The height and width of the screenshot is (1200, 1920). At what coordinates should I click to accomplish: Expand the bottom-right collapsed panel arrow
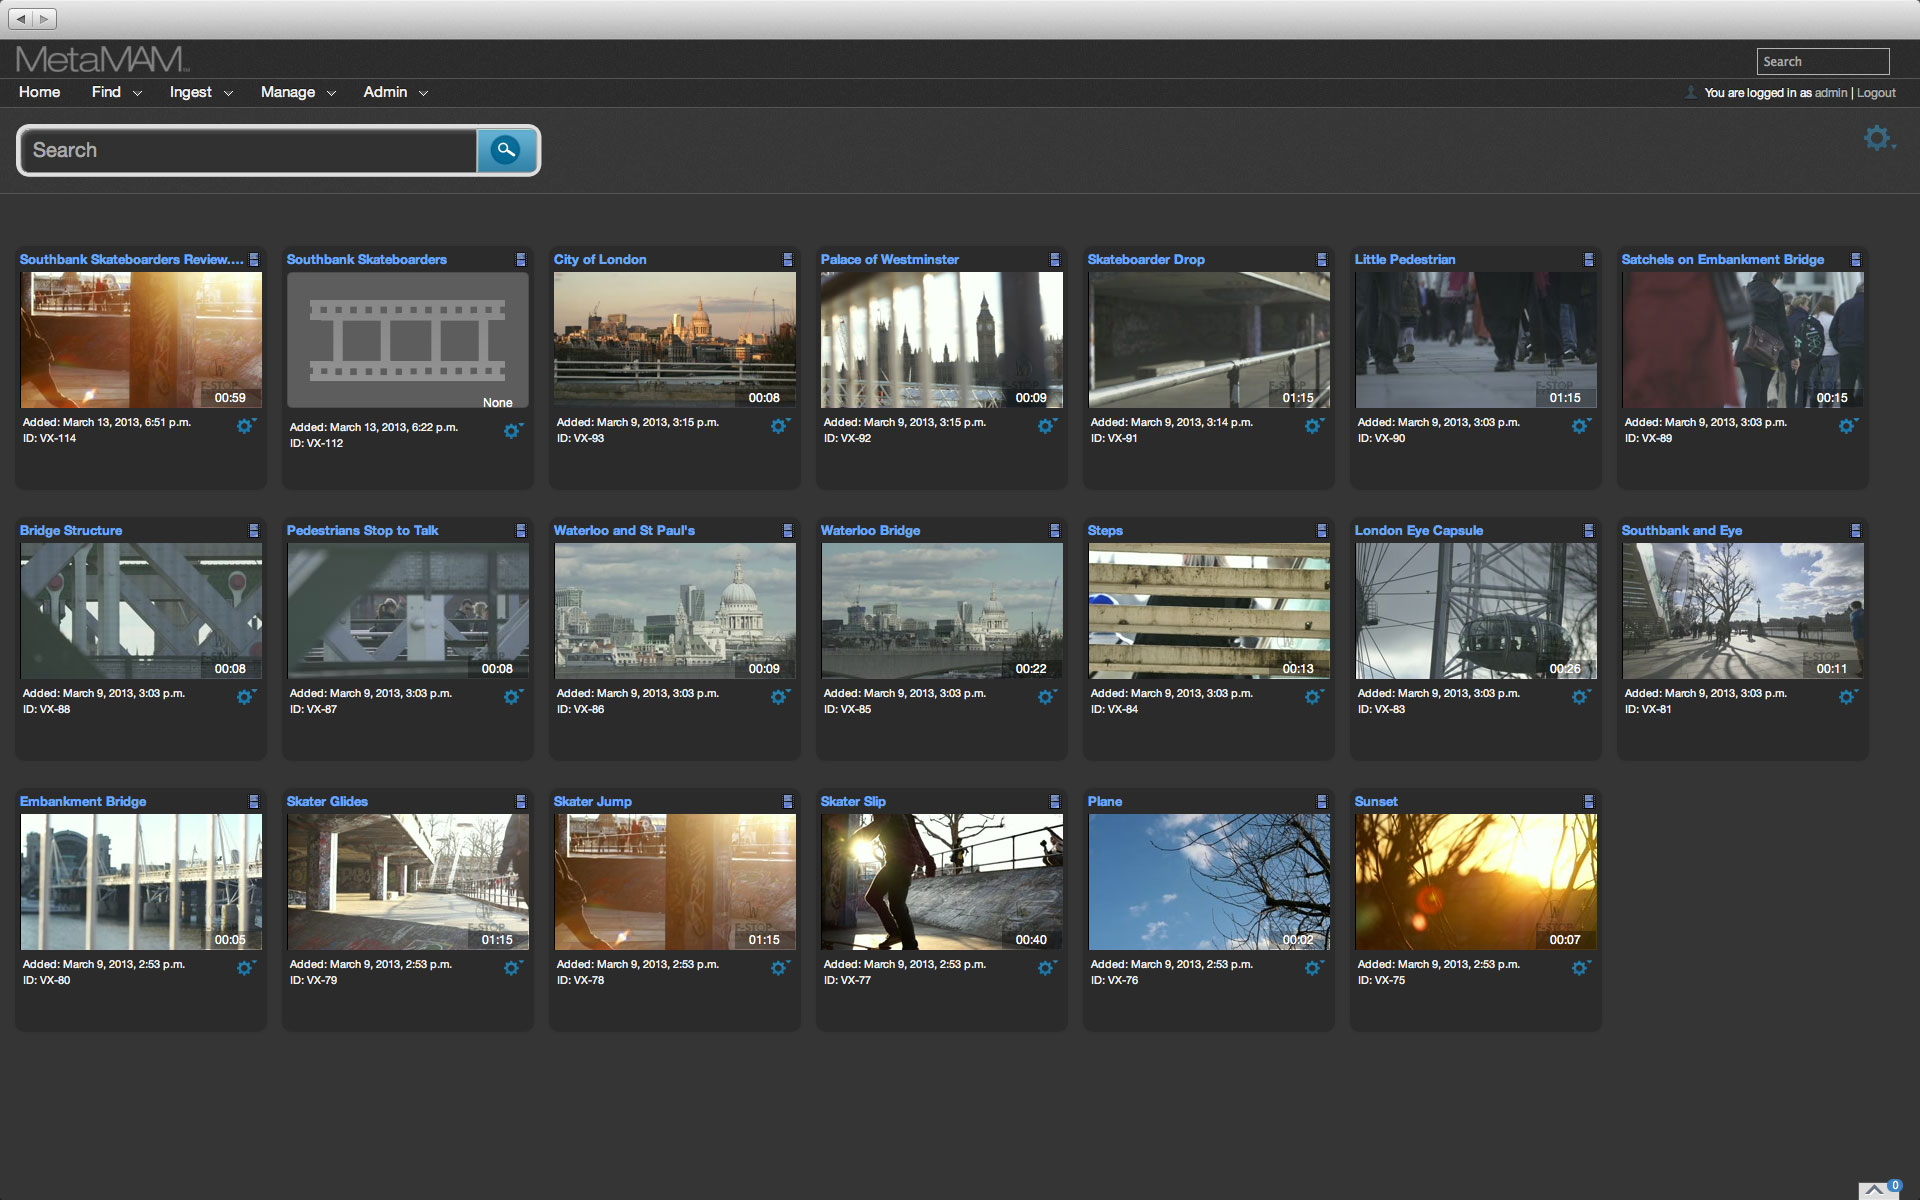tap(1875, 1190)
